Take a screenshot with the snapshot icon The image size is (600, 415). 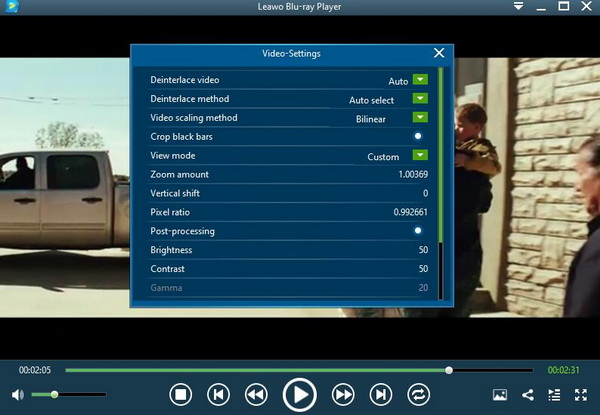click(501, 395)
